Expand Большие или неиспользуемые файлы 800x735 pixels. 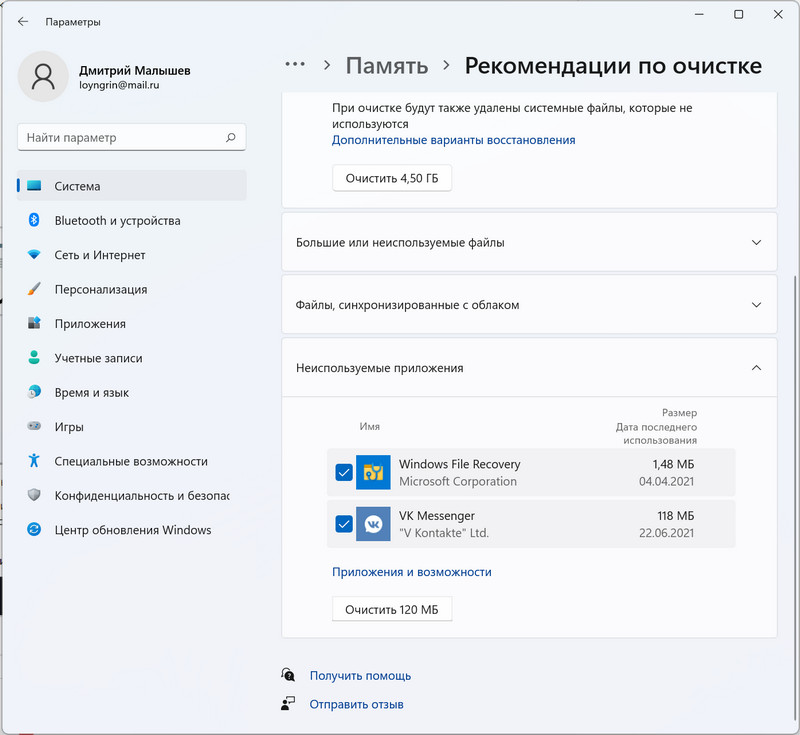[757, 241]
